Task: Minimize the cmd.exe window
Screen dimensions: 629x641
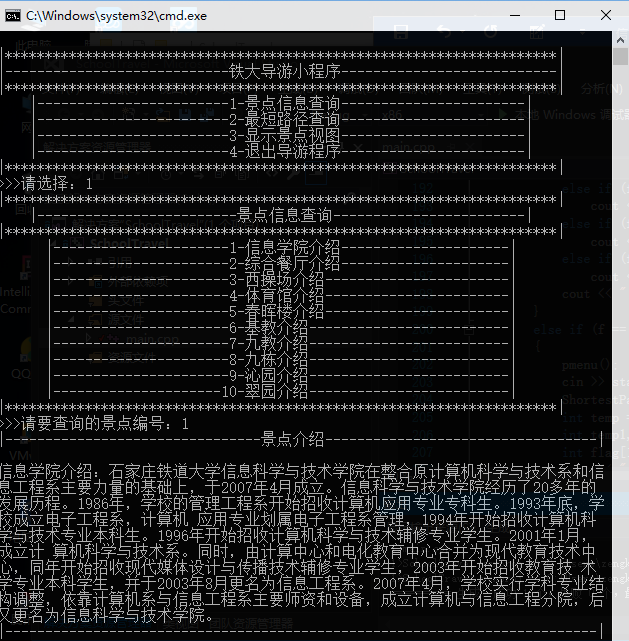Action: click(515, 16)
